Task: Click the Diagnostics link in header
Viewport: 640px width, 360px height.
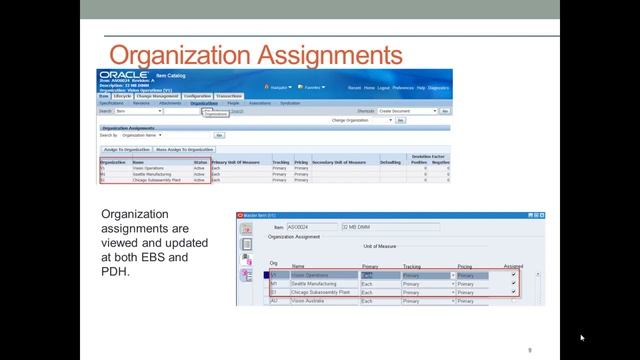Action: tap(438, 88)
